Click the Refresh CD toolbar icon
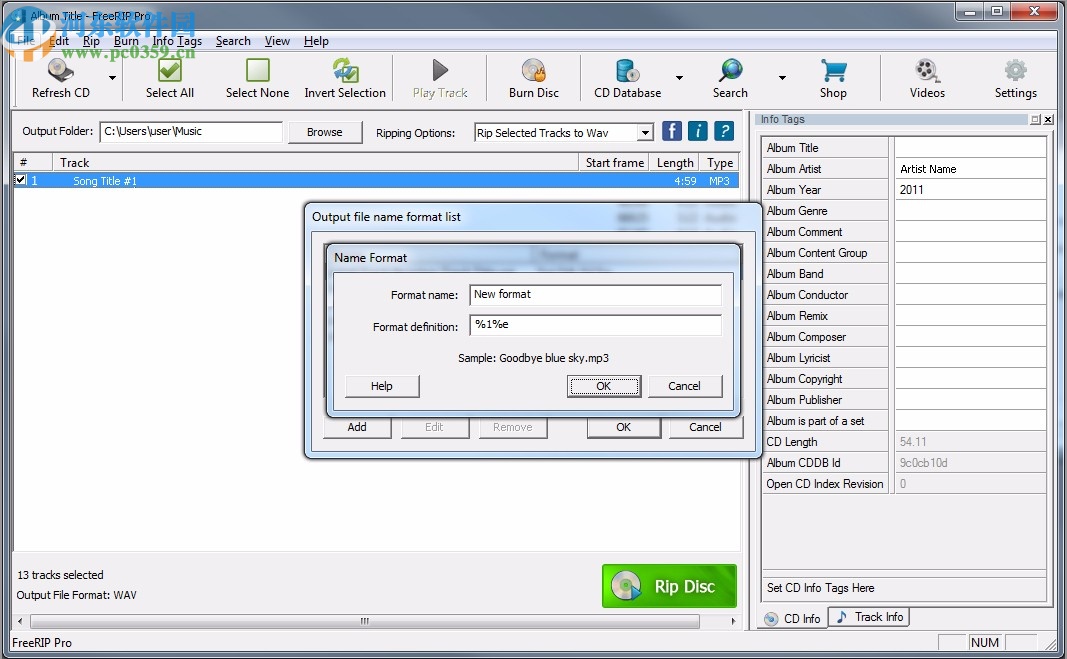 [60, 77]
